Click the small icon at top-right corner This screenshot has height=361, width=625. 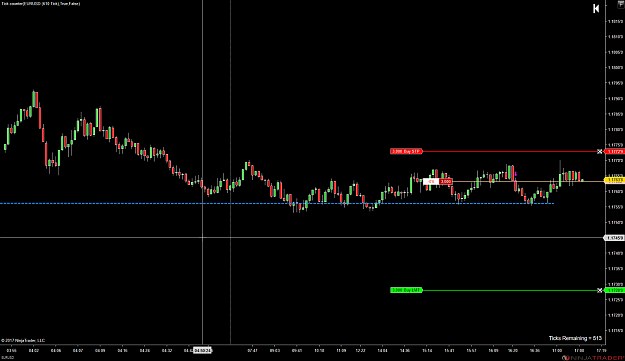coord(621,4)
